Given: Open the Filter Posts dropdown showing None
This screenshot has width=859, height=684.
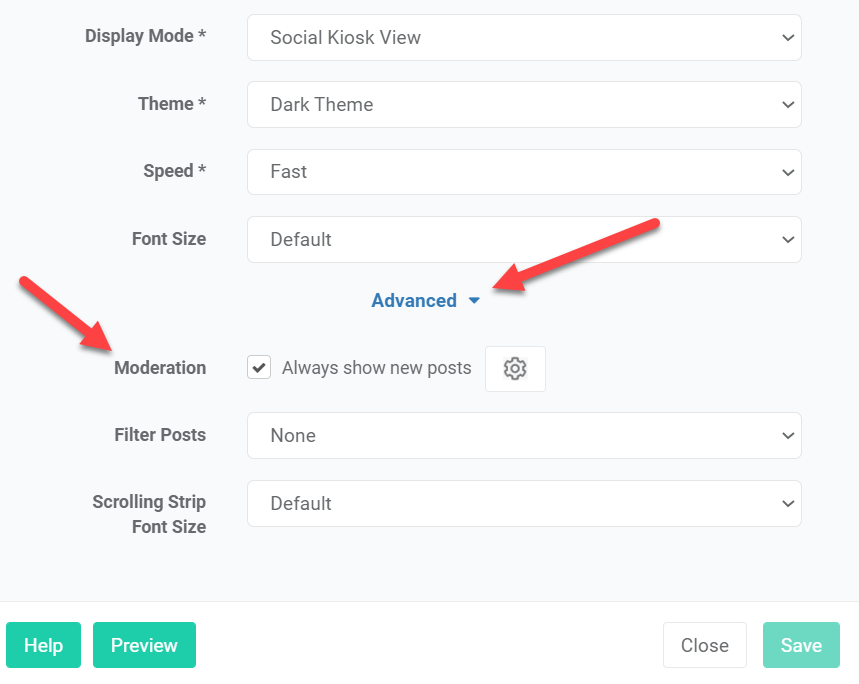Looking at the screenshot, I should (x=524, y=435).
